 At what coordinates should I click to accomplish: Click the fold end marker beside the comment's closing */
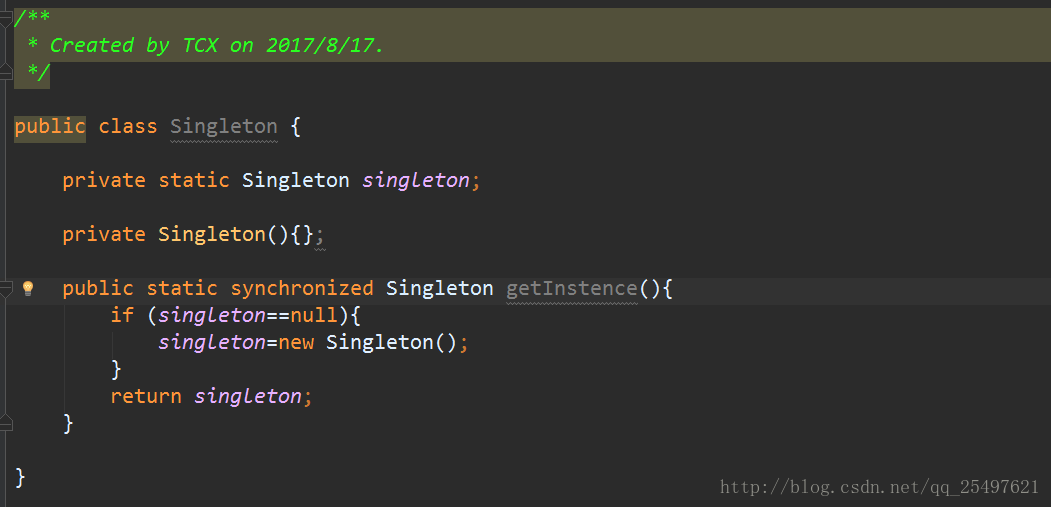[x=5, y=72]
